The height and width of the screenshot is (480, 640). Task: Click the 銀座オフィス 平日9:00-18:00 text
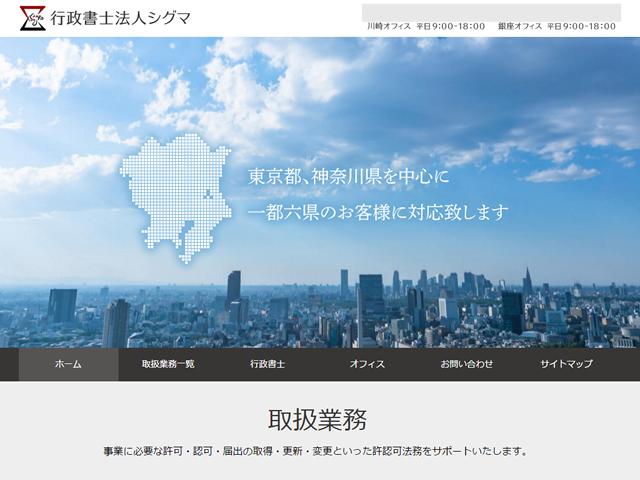557,27
